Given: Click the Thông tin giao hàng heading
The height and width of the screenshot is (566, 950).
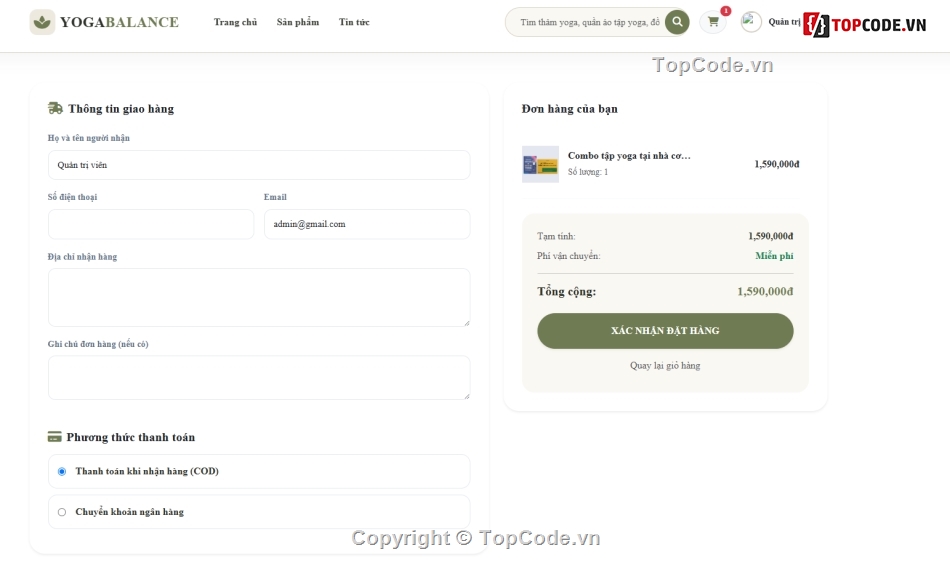Looking at the screenshot, I should [x=121, y=108].
